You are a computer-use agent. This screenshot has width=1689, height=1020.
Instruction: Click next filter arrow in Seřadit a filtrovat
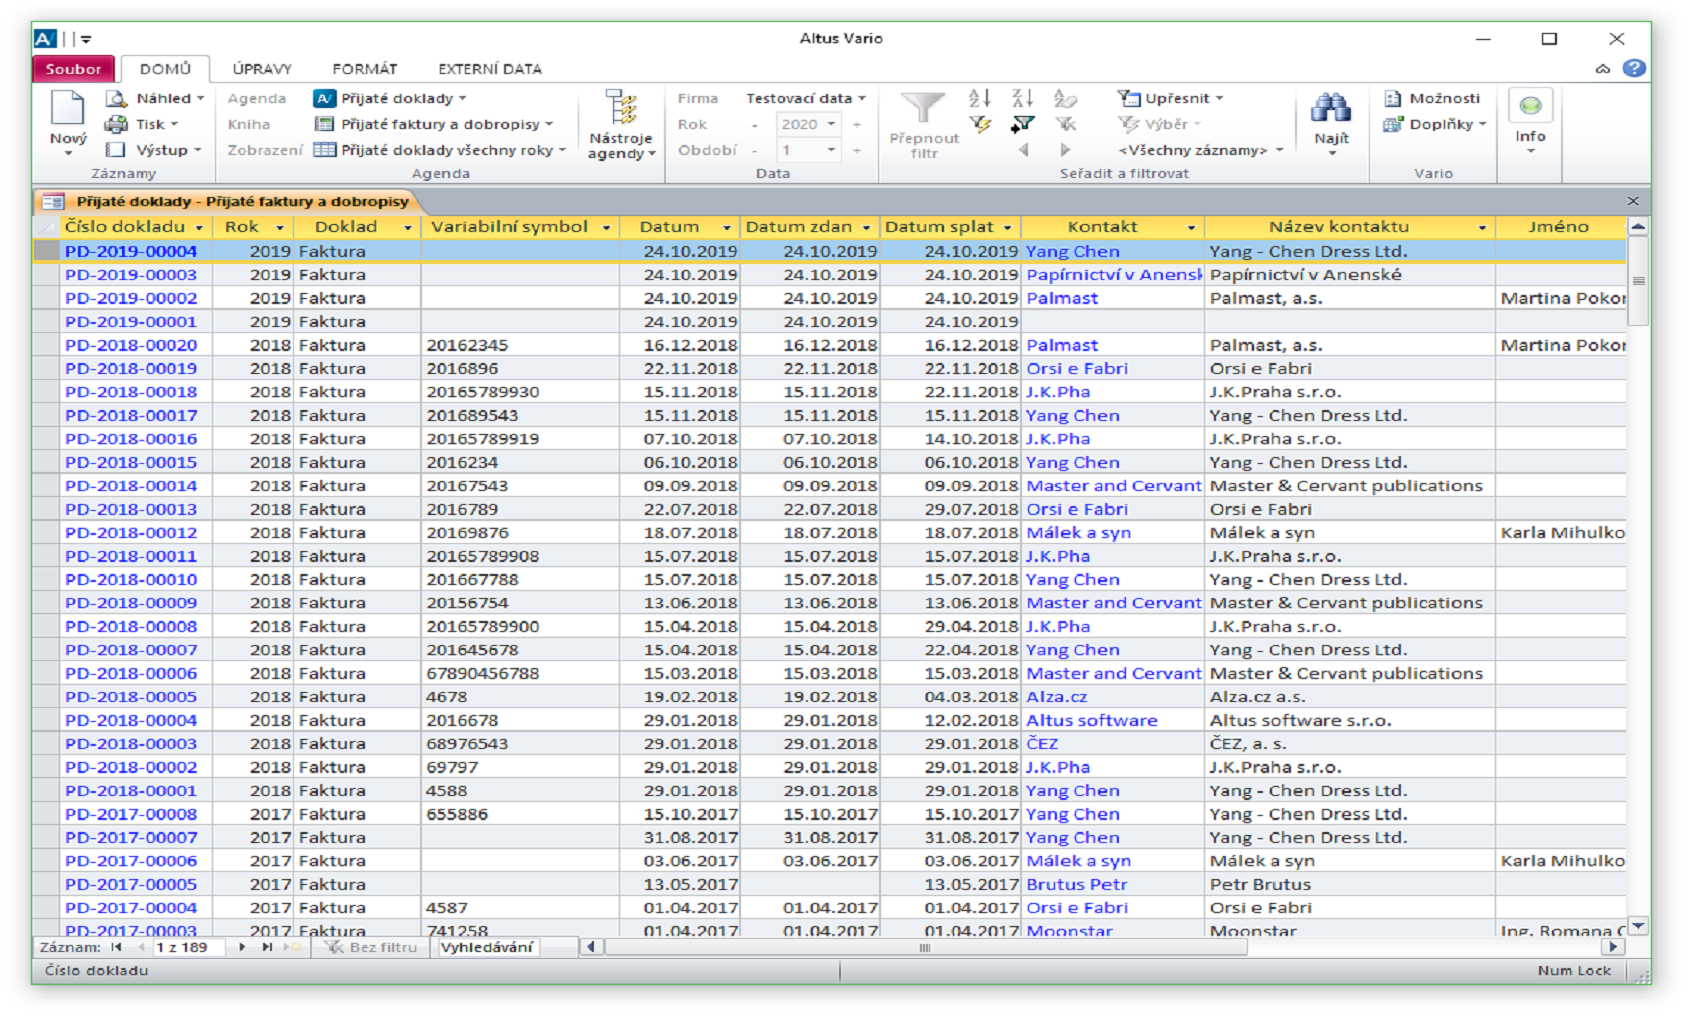1065,150
